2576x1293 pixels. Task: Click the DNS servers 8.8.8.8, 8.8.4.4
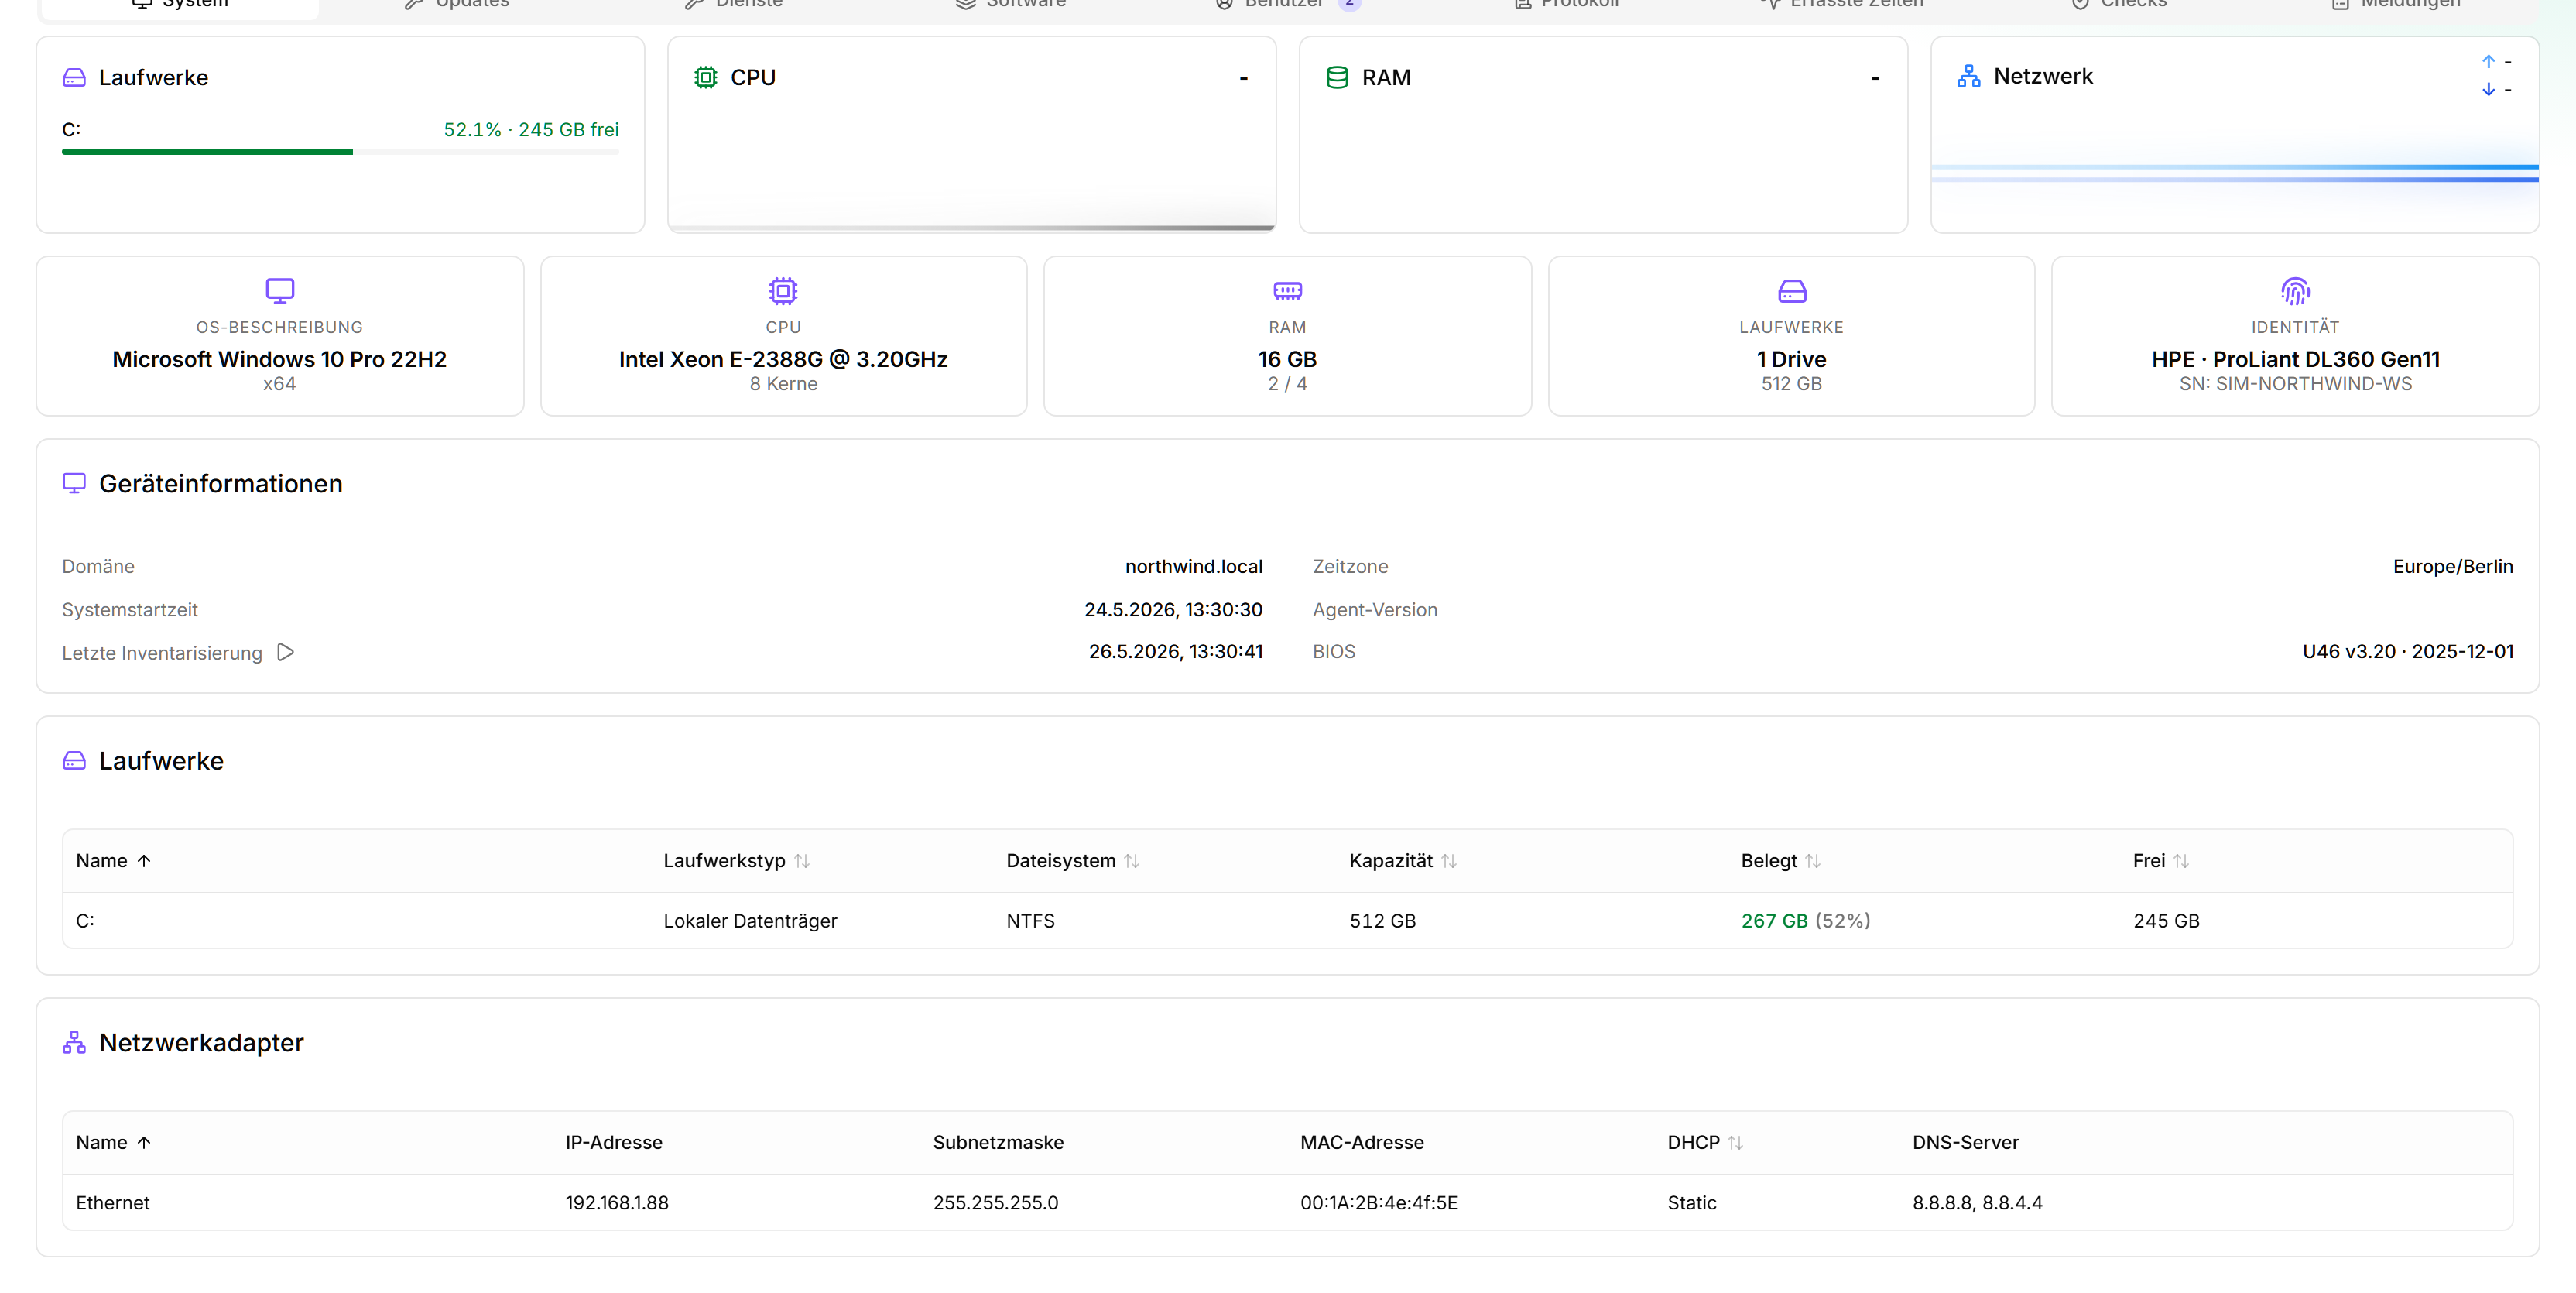click(x=1977, y=1203)
